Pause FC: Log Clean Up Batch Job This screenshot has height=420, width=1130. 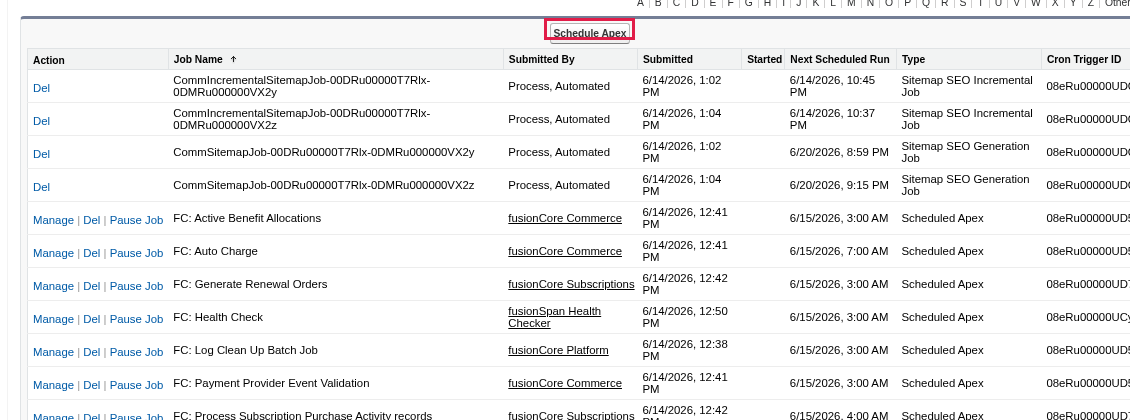pyautogui.click(x=136, y=352)
